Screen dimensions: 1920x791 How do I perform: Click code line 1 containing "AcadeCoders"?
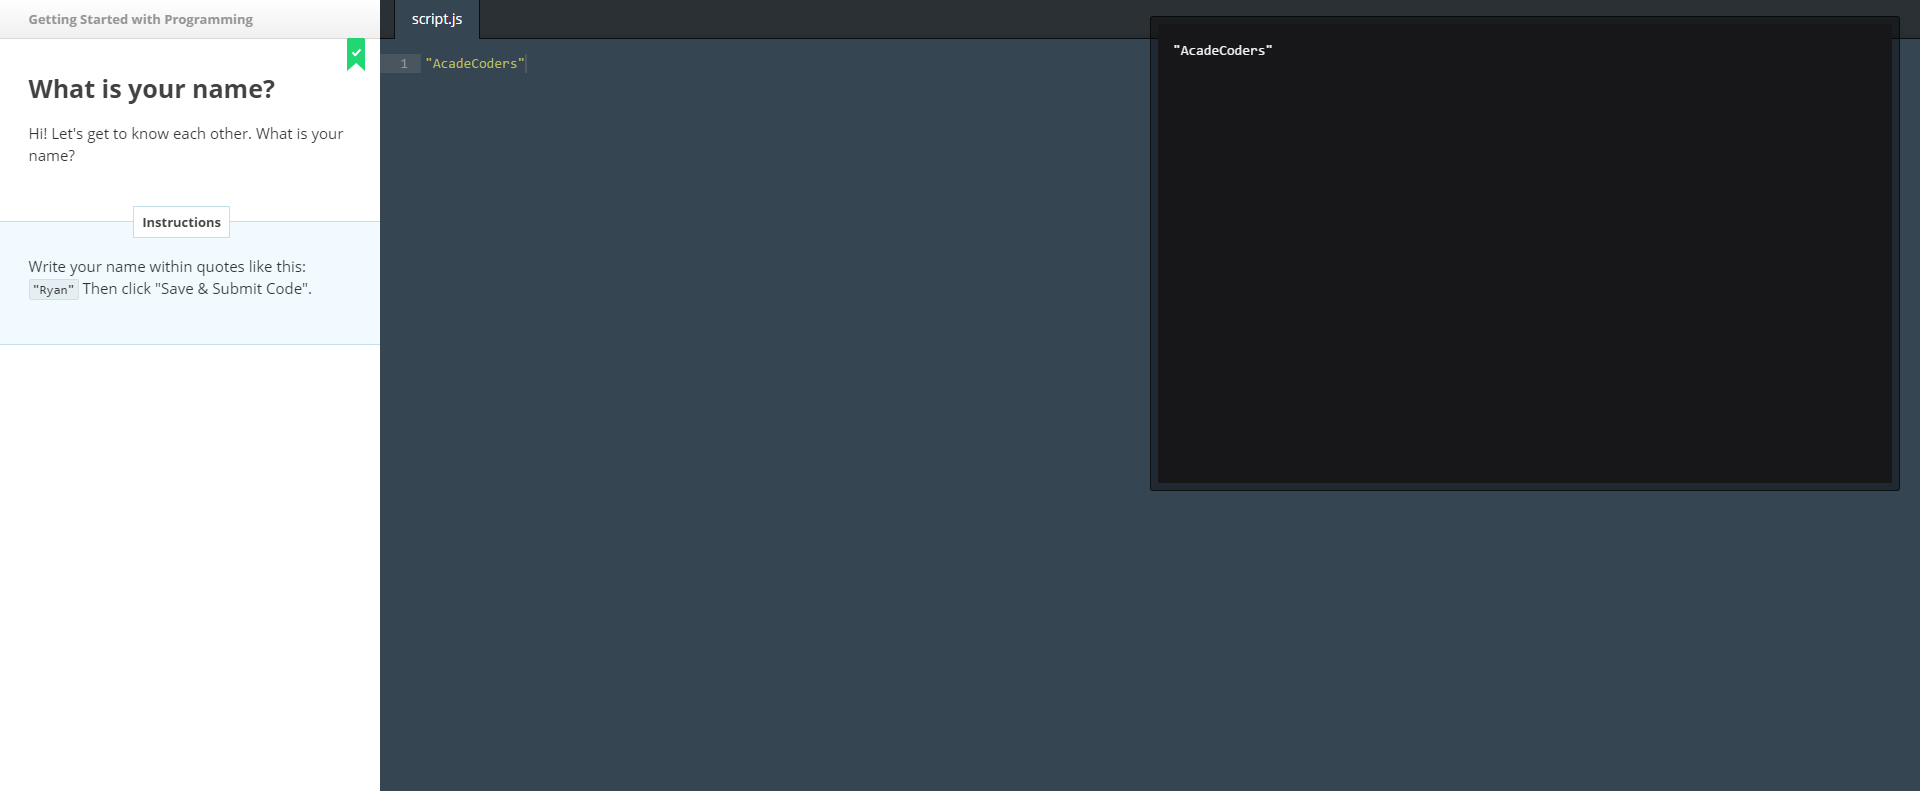coord(475,63)
